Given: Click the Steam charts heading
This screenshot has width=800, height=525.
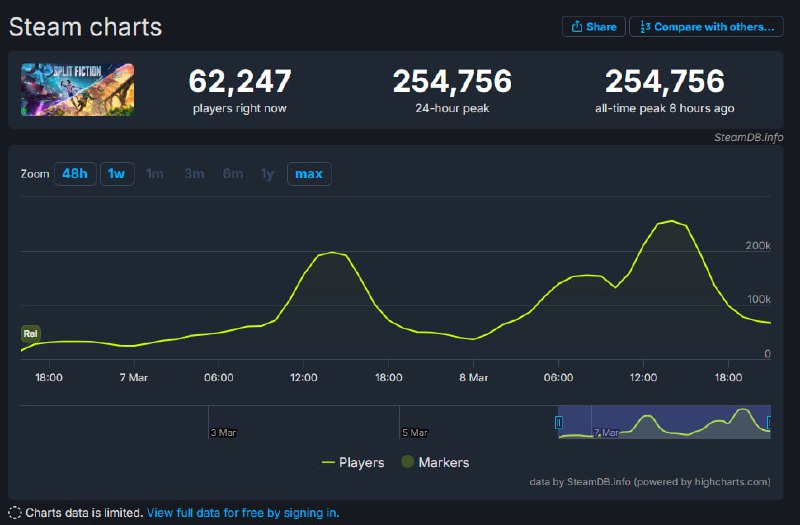Looking at the screenshot, I should coord(85,27).
